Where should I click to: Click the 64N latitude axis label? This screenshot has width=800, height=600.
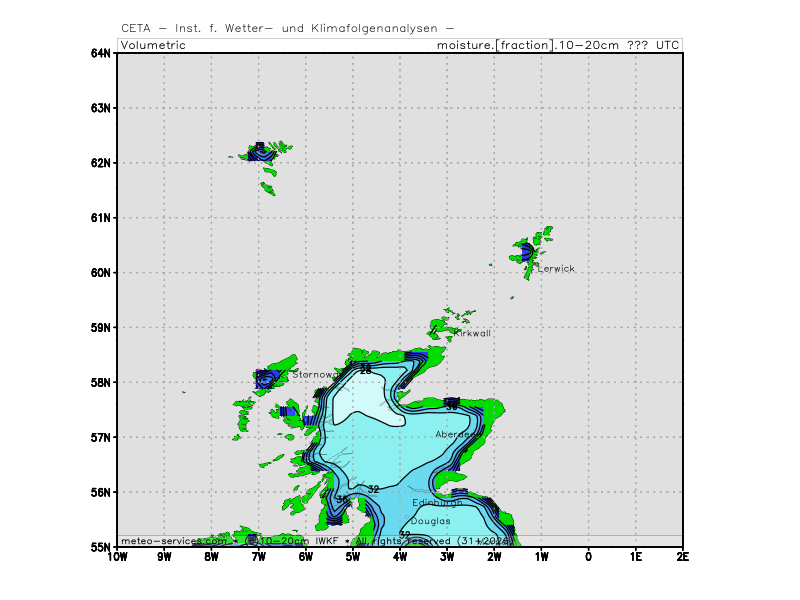(x=99, y=53)
